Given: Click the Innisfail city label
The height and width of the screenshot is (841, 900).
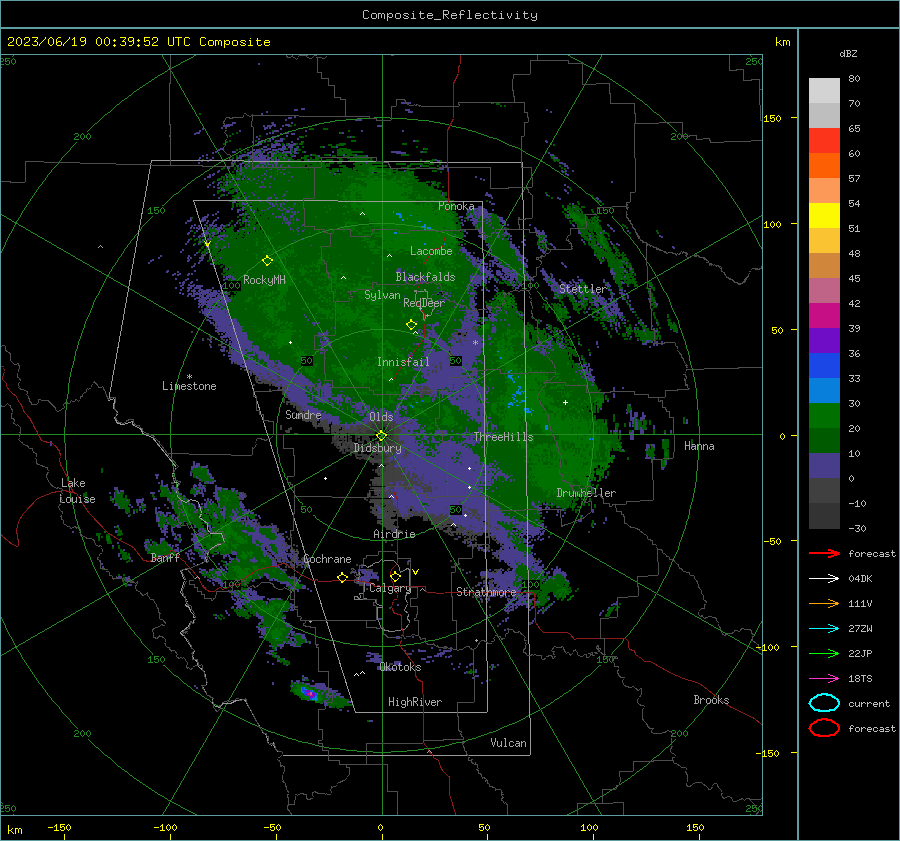Looking at the screenshot, I should 403,362.
